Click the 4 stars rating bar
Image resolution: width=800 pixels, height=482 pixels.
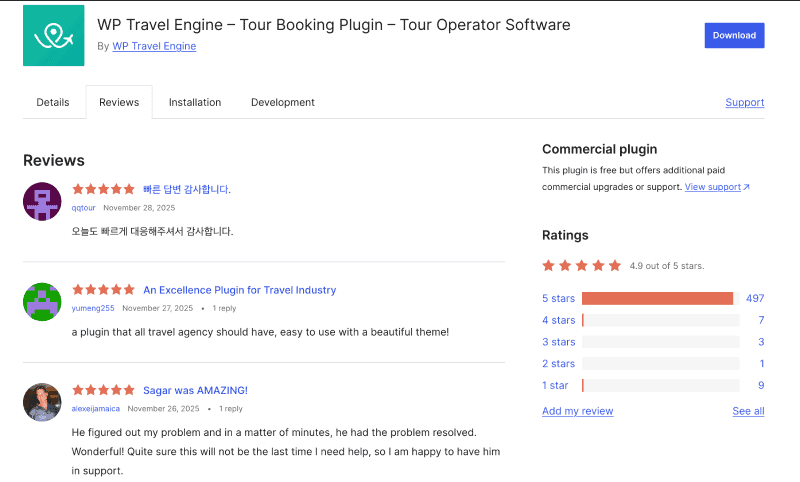click(x=660, y=320)
